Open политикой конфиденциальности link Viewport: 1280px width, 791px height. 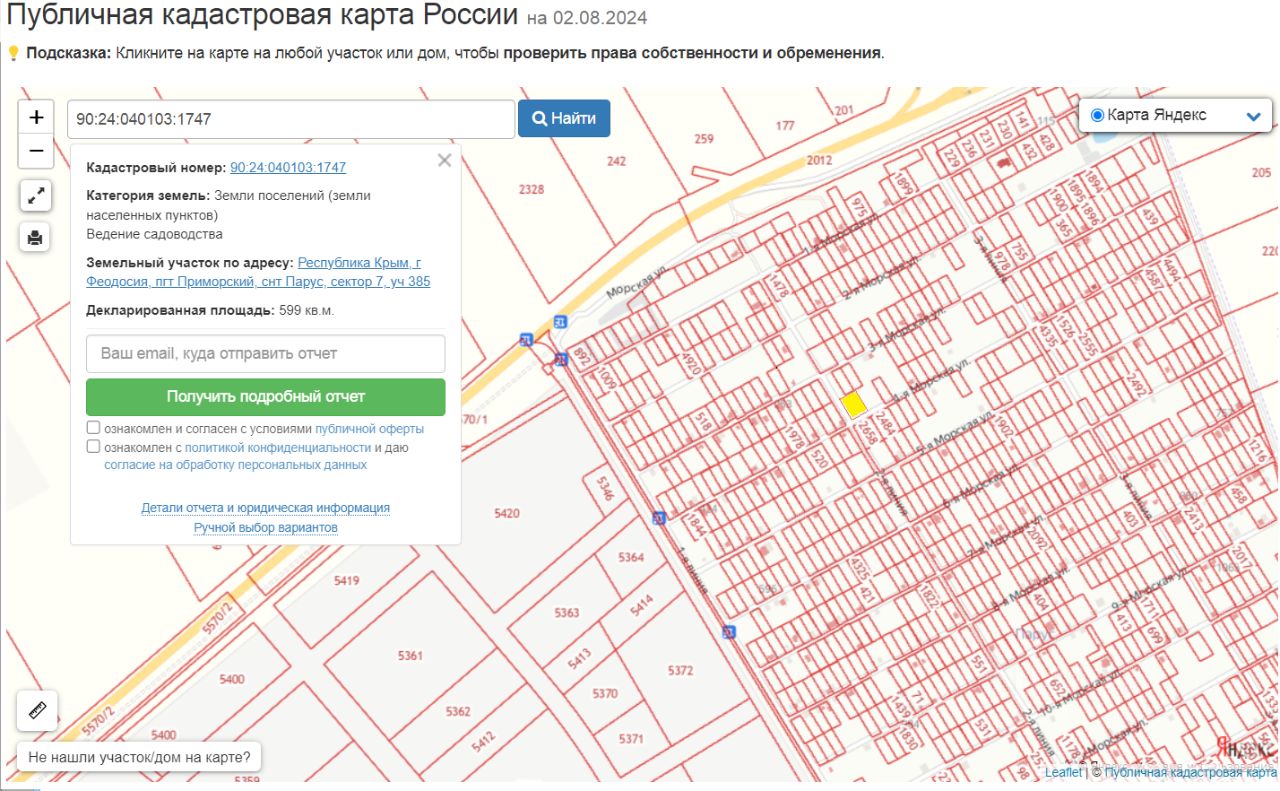click(x=278, y=448)
